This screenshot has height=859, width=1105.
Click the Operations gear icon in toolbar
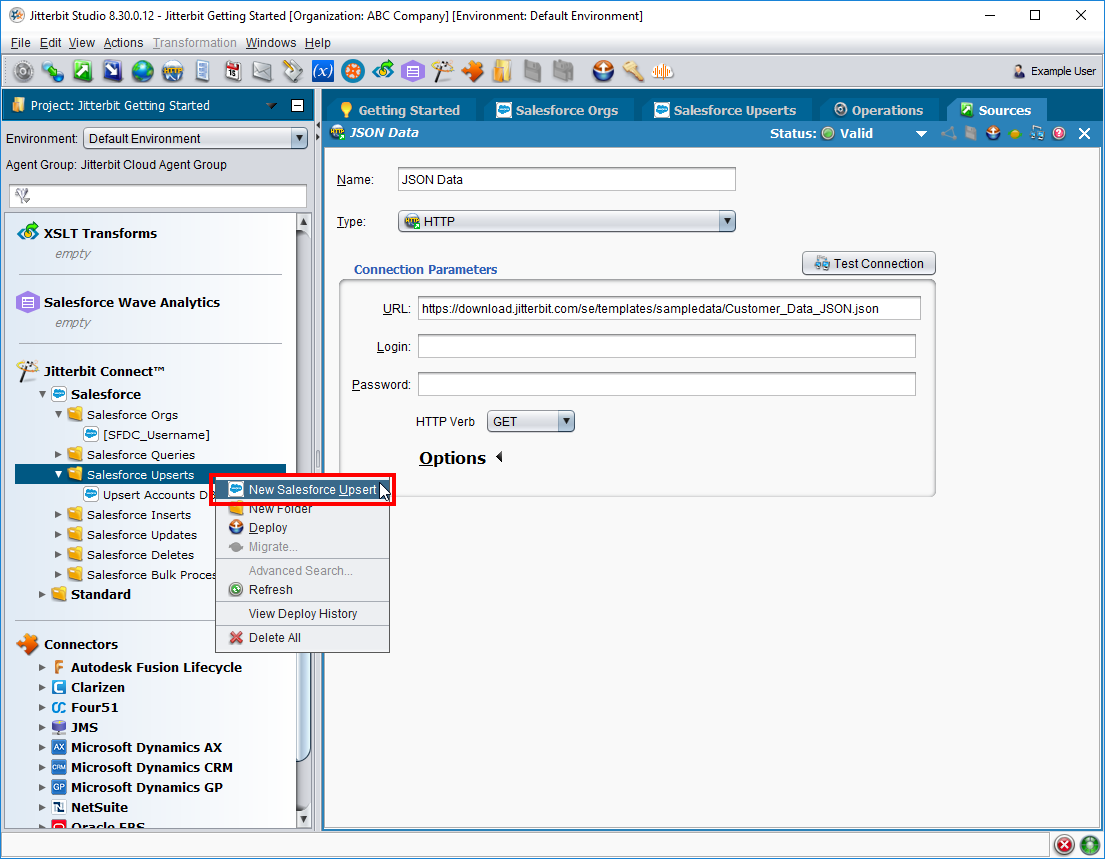click(x=23, y=71)
